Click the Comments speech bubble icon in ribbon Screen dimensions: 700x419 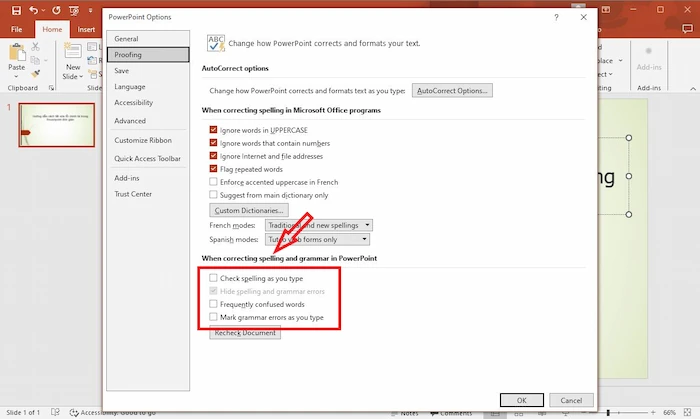[x=687, y=29]
